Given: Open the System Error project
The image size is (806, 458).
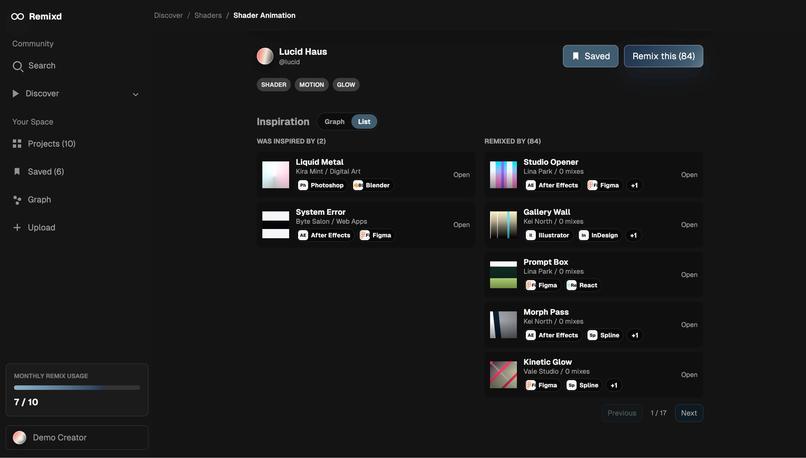Looking at the screenshot, I should click(x=461, y=225).
